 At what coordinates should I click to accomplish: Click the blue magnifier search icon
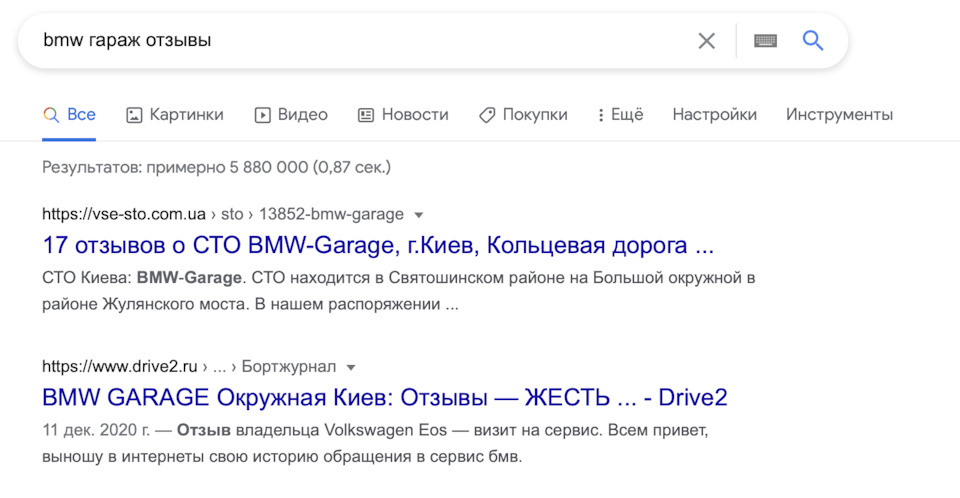(813, 40)
